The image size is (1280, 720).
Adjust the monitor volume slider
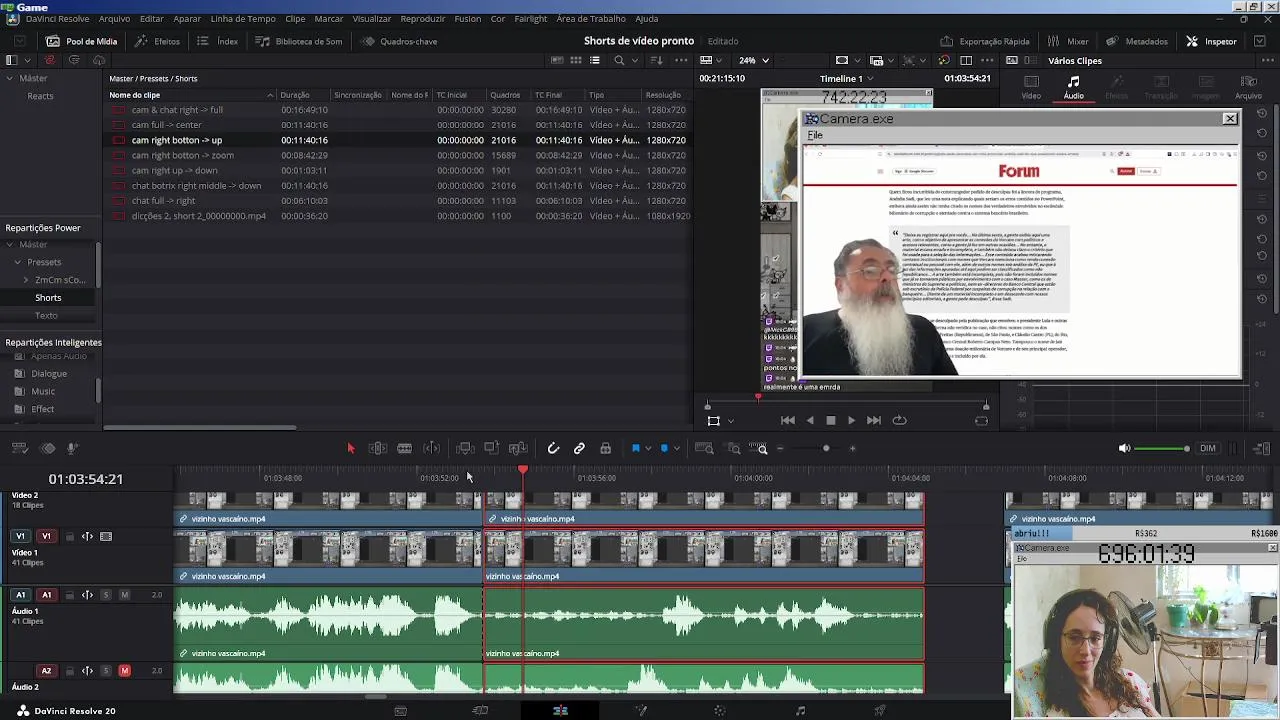point(1162,449)
